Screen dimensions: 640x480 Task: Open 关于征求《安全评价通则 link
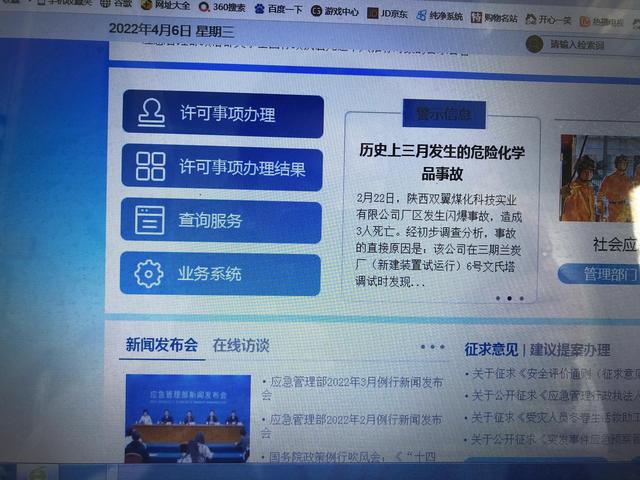tap(552, 374)
